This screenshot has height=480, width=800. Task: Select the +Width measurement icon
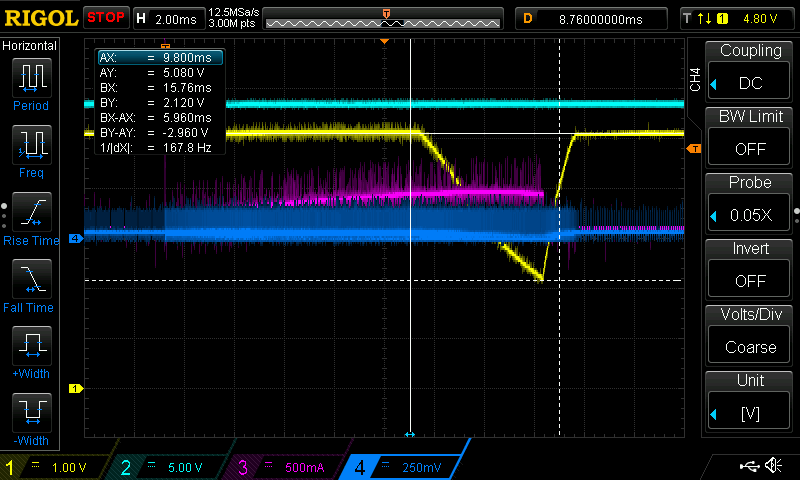point(32,345)
